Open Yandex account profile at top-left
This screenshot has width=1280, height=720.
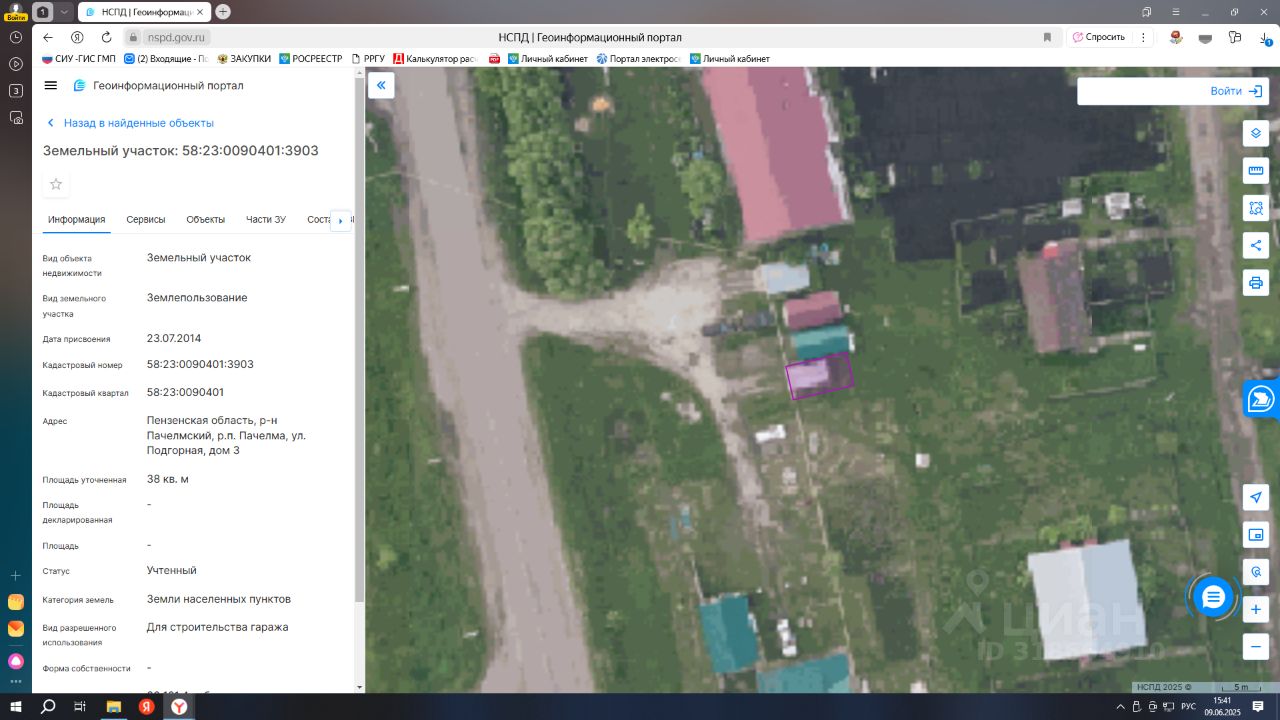[15, 11]
